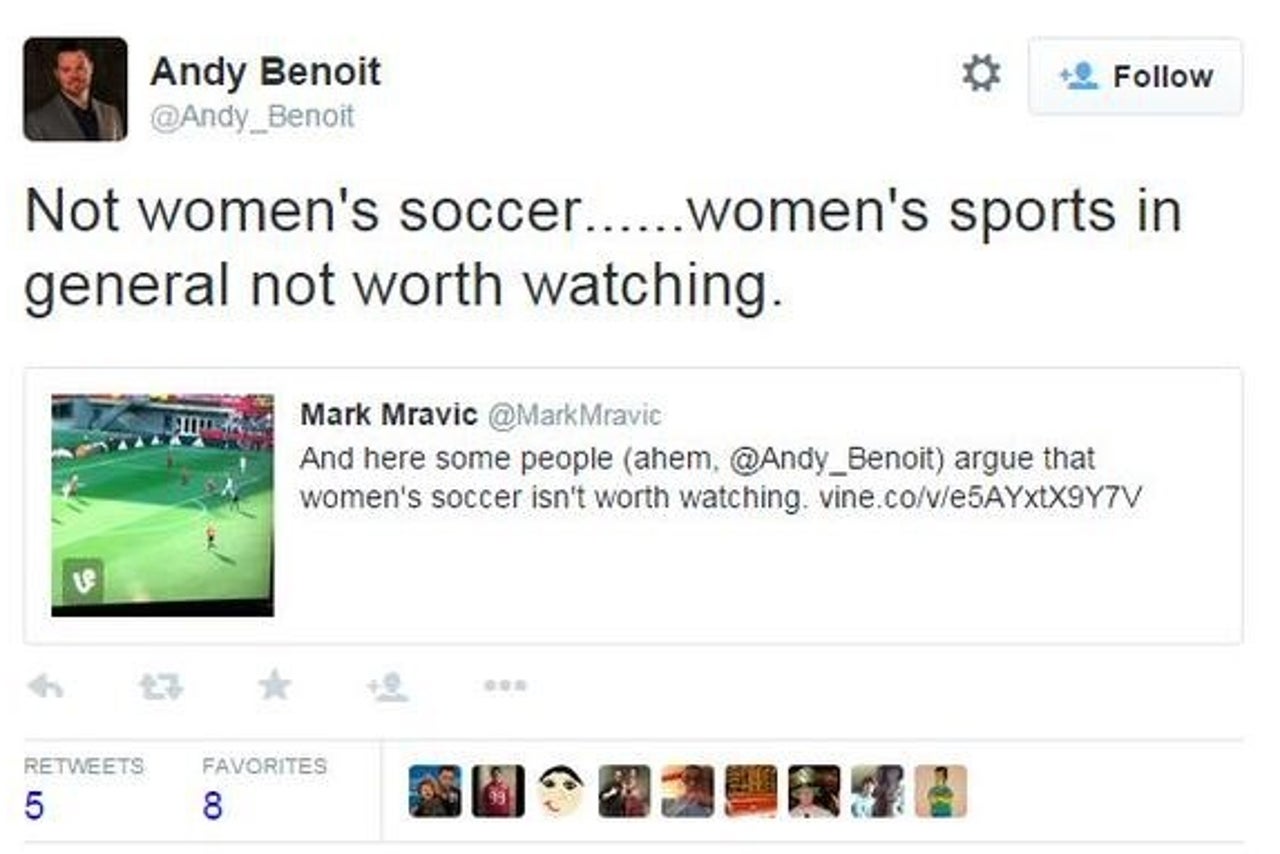The height and width of the screenshot is (854, 1280).
Task: View the 8 favorites list
Action: tap(264, 787)
